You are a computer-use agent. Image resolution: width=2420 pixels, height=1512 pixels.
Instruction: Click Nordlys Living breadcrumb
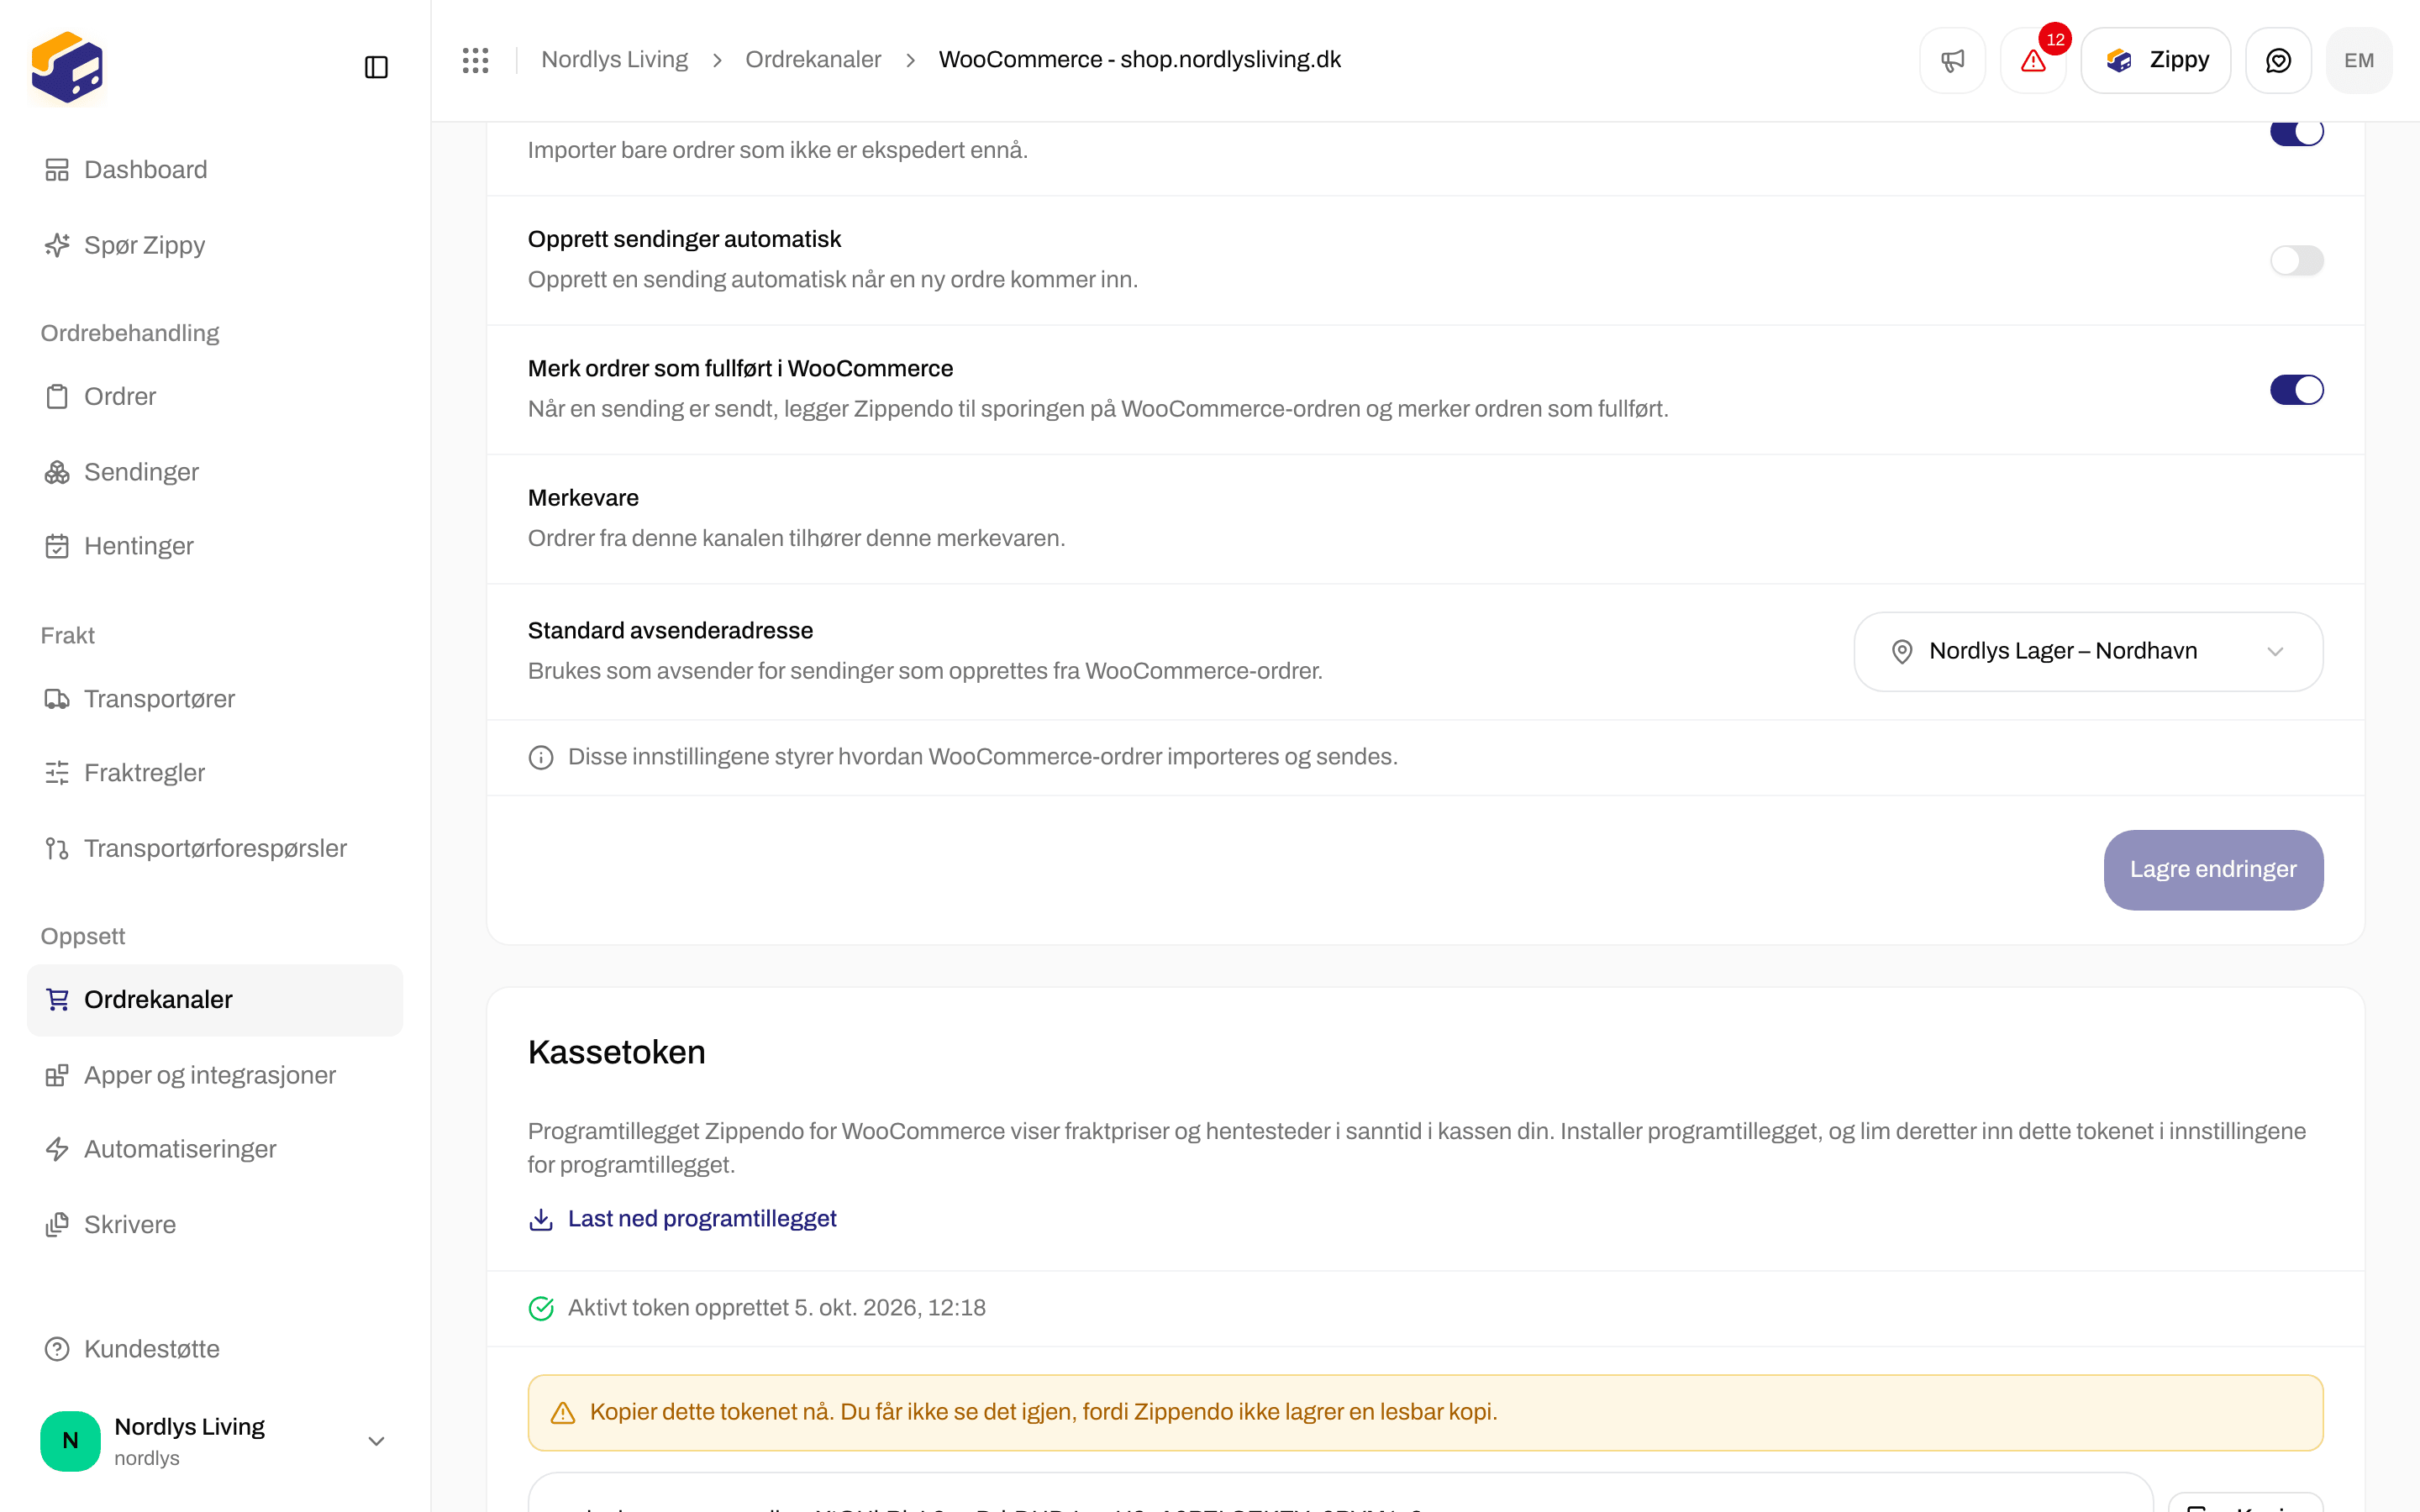(614, 60)
